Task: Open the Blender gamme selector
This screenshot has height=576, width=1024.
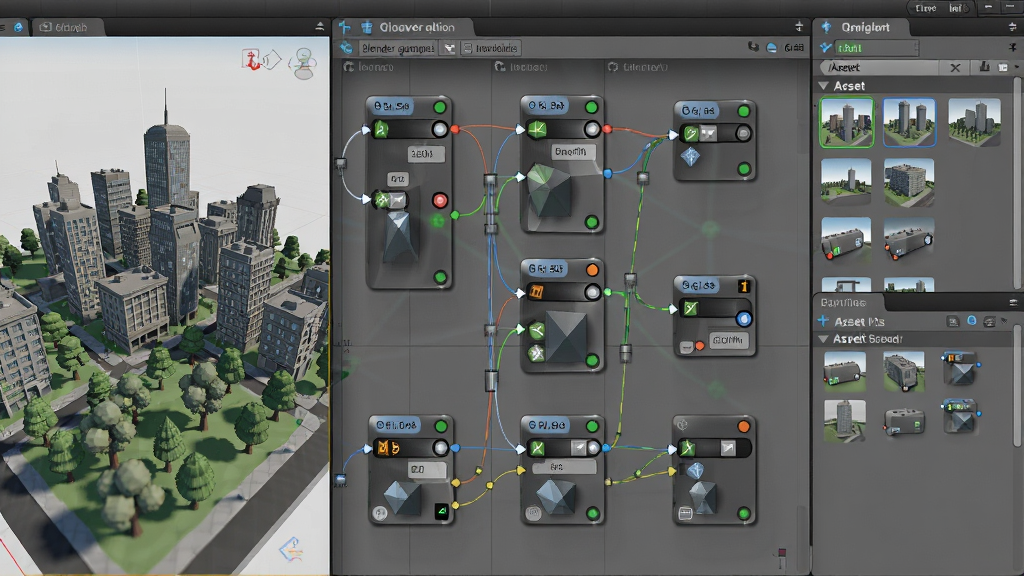Action: (x=398, y=48)
